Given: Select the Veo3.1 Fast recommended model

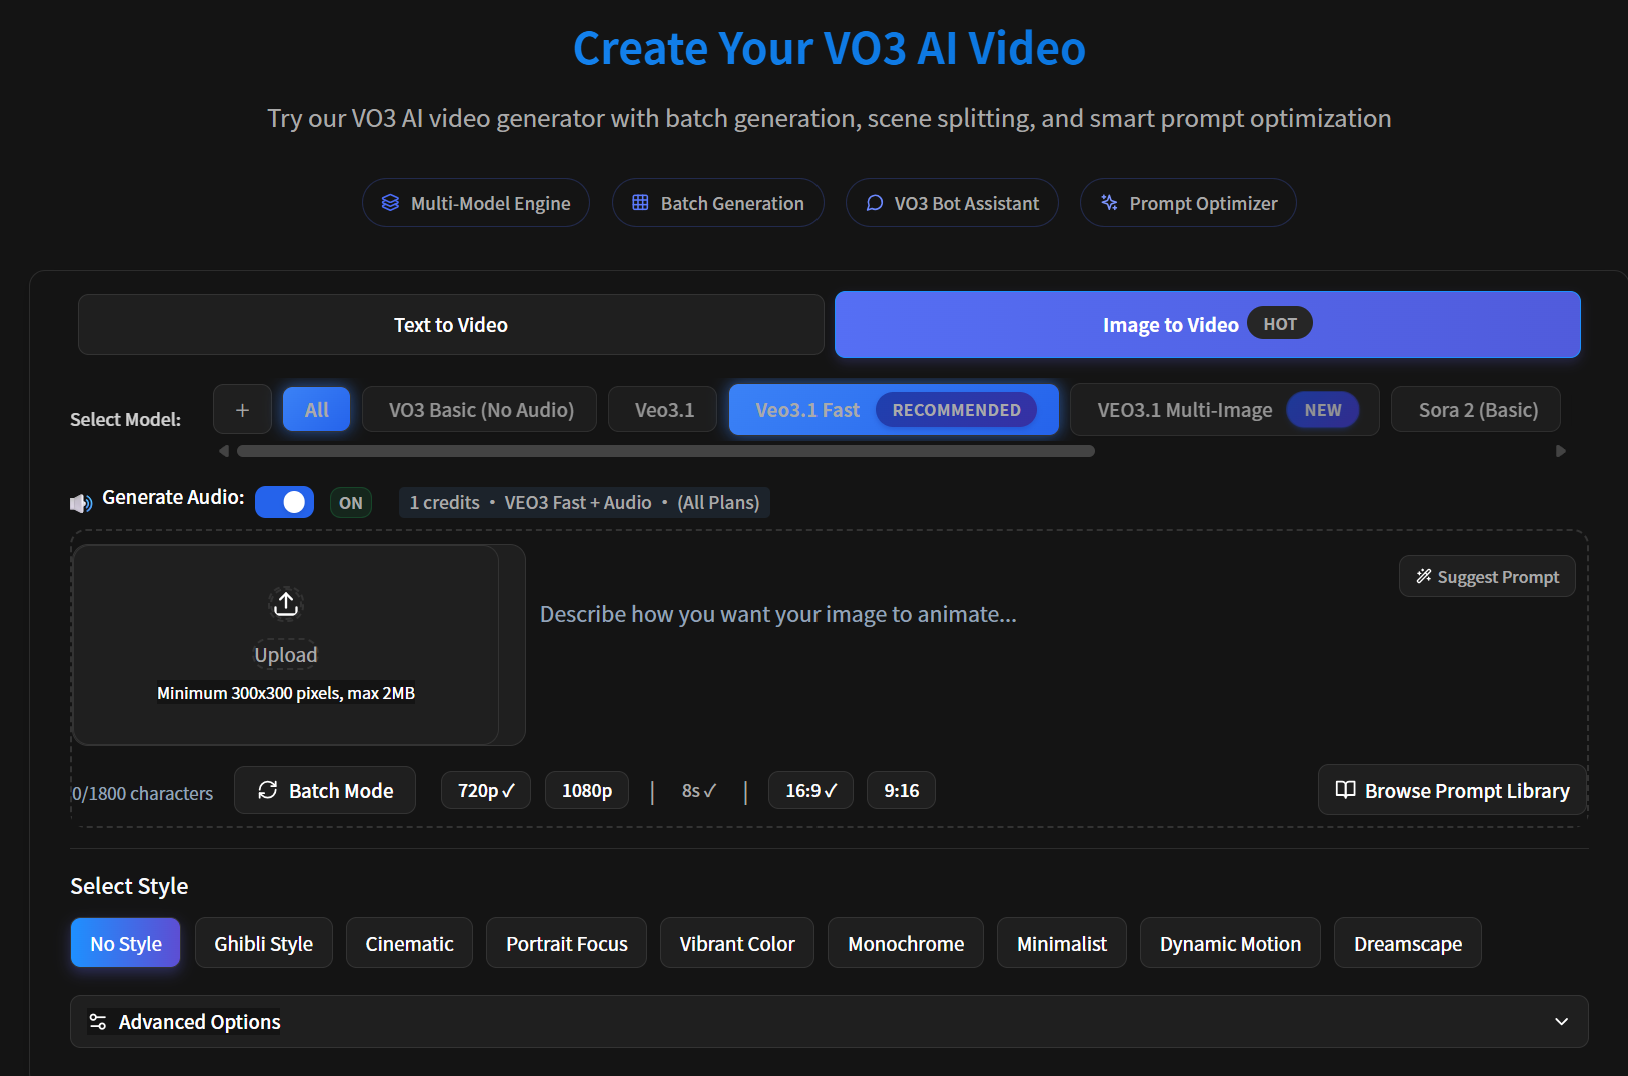Looking at the screenshot, I should [x=893, y=410].
